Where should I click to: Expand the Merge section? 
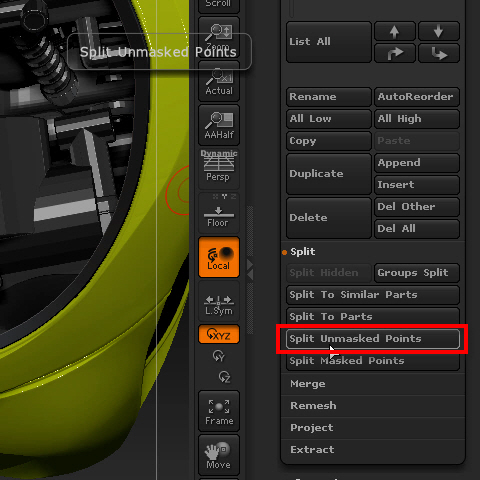click(x=308, y=384)
